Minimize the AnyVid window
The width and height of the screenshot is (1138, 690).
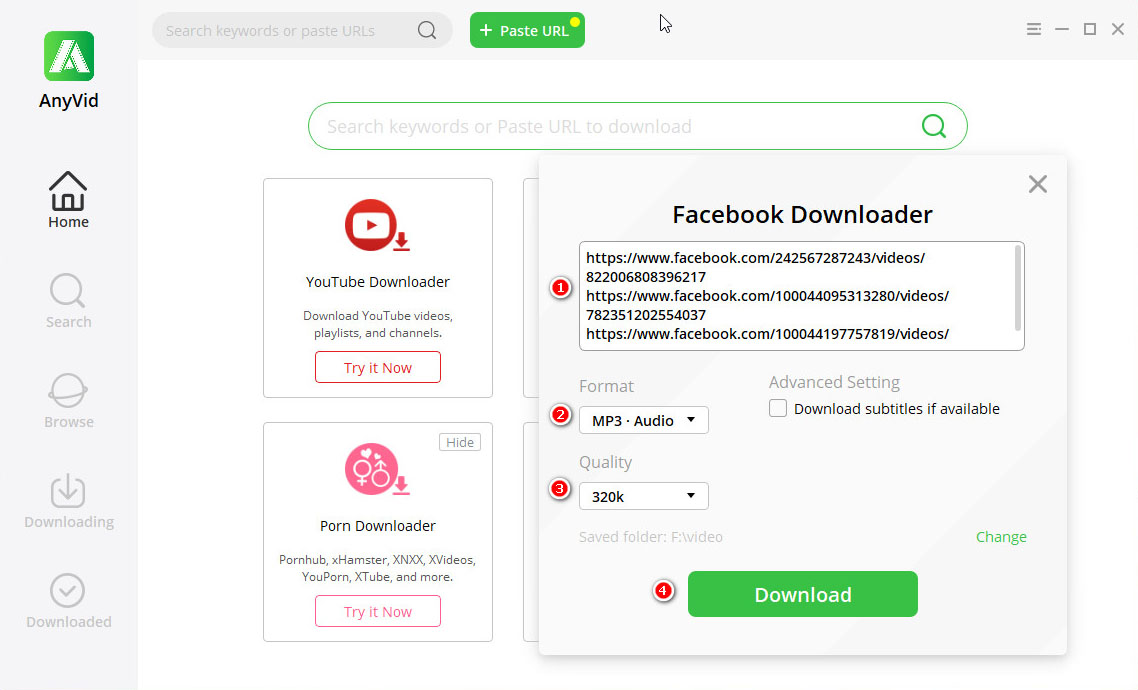coord(1062,29)
